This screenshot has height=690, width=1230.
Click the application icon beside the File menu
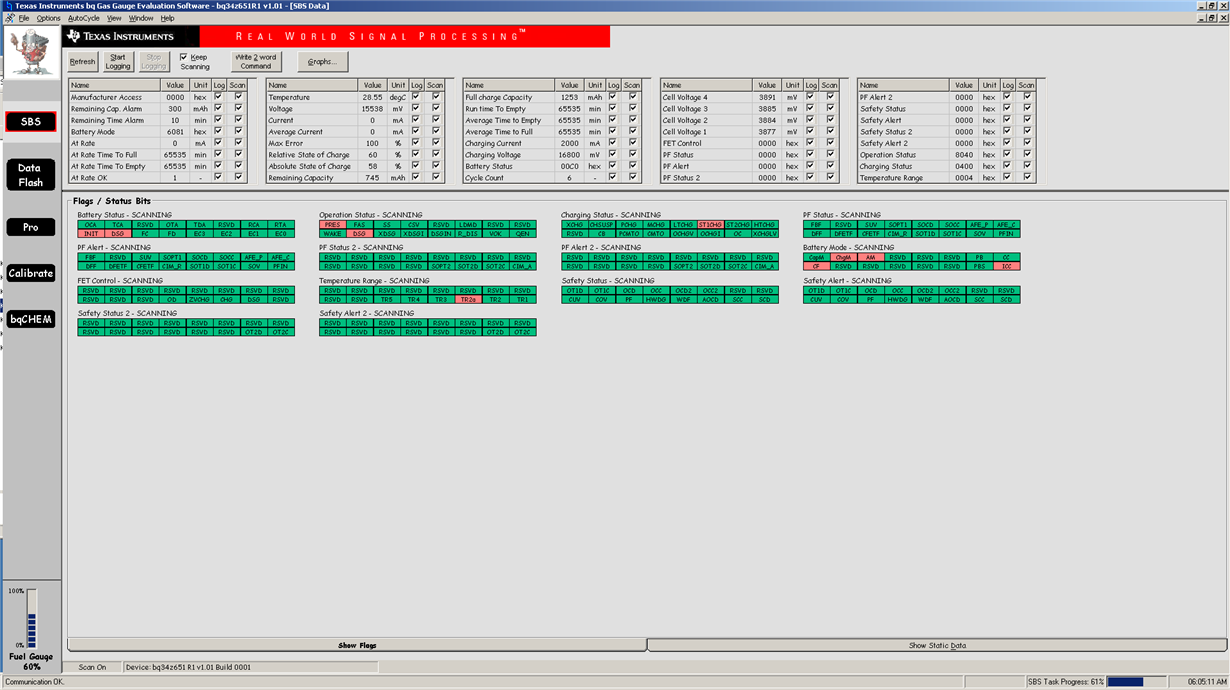(x=9, y=18)
